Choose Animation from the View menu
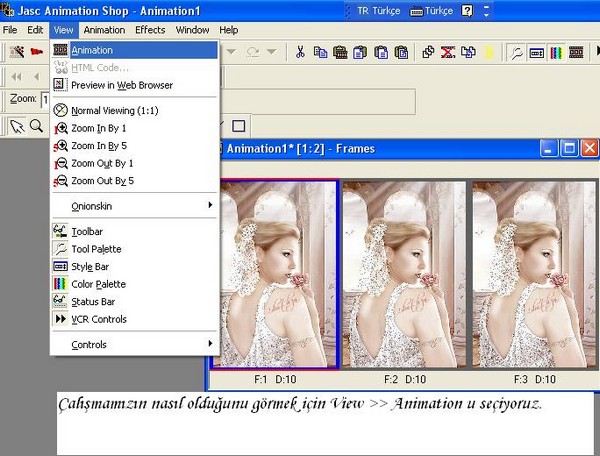The image size is (600, 456). click(91, 50)
